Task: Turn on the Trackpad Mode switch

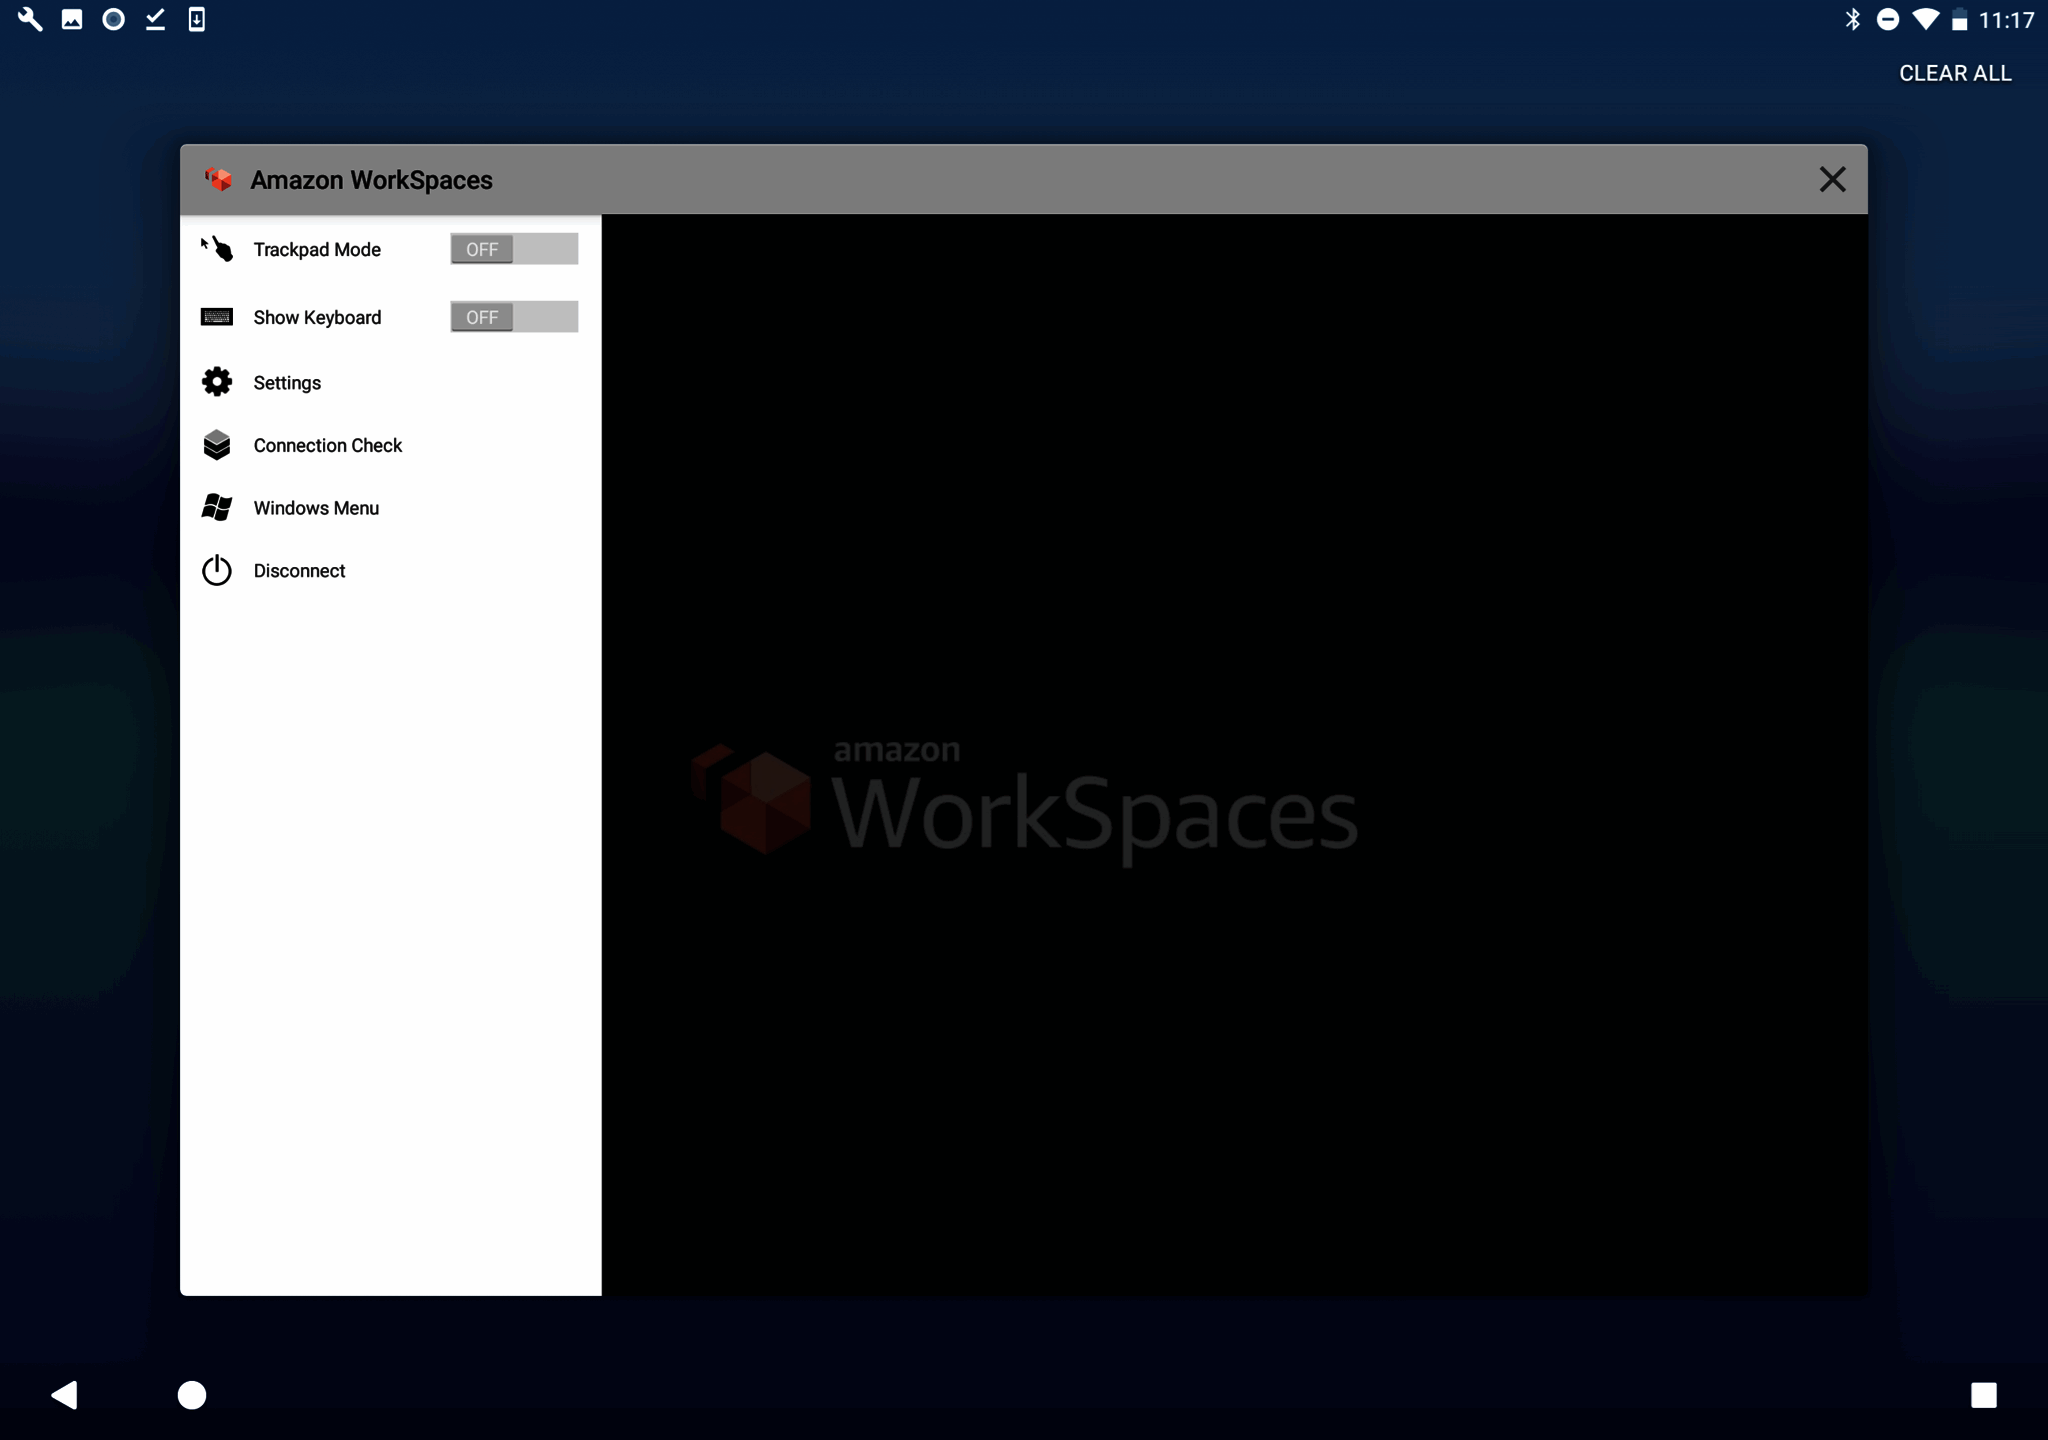Action: (514, 249)
